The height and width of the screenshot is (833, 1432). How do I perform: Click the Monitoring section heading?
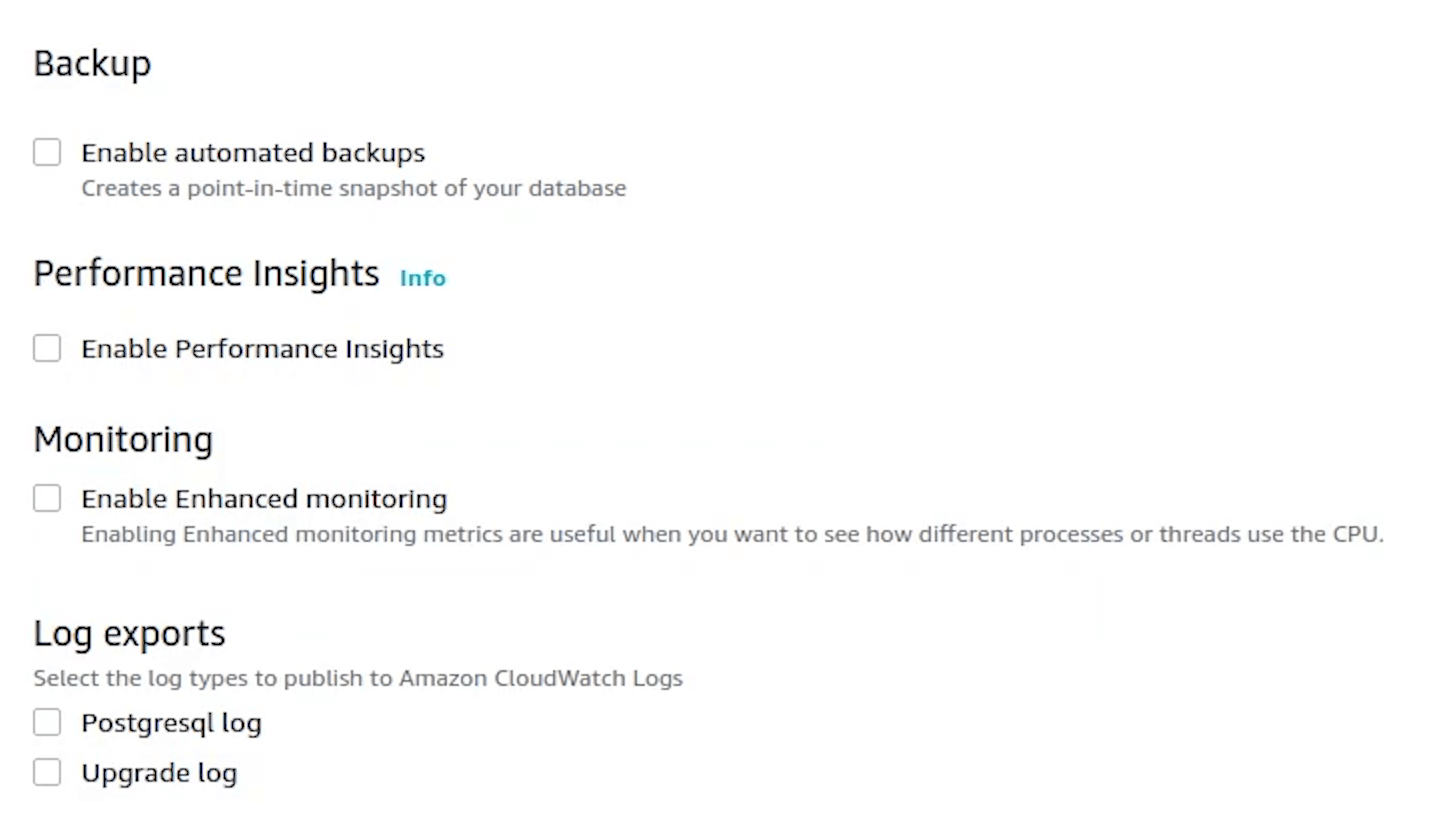123,439
